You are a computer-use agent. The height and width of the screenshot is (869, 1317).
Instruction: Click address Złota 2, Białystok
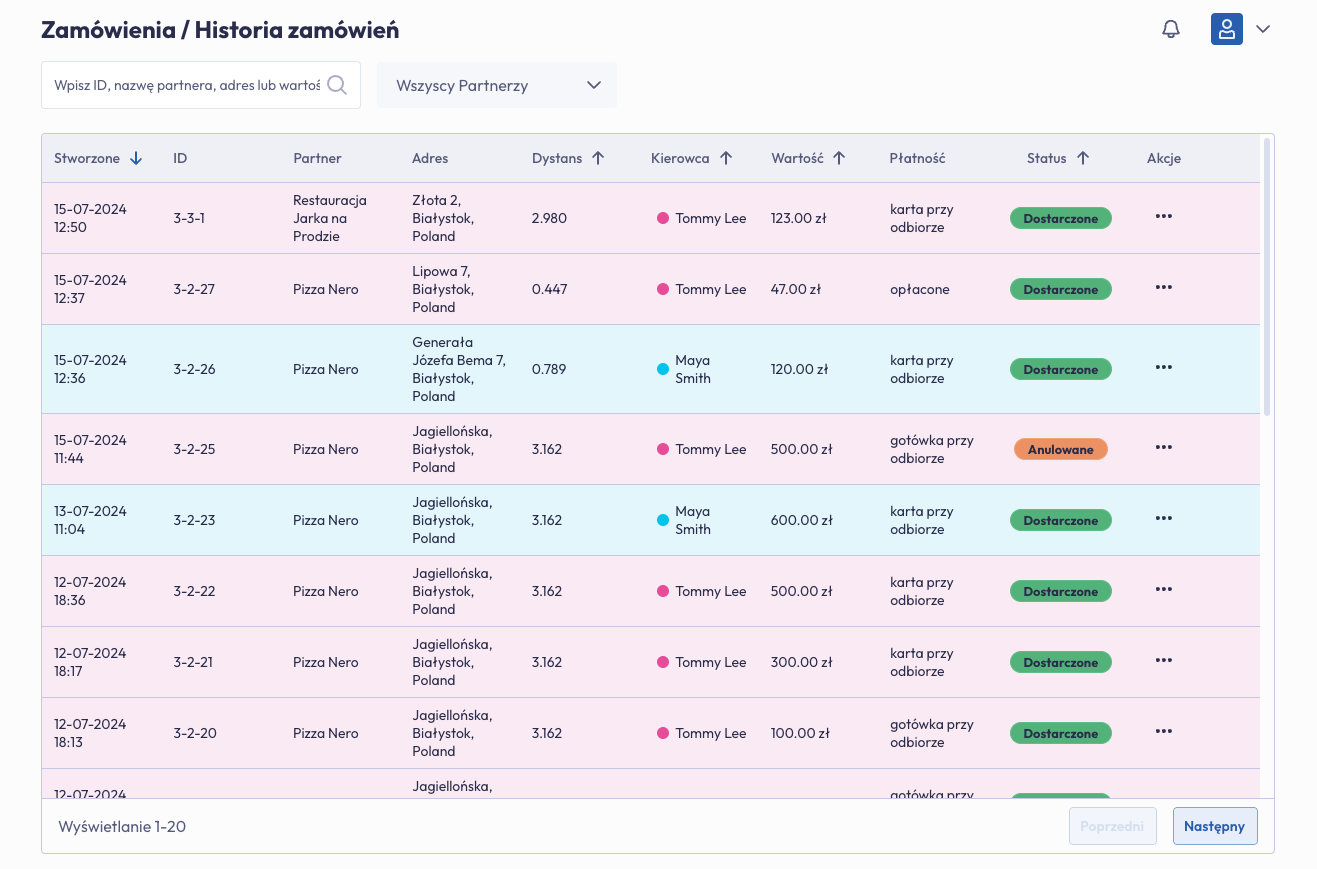[x=443, y=218]
